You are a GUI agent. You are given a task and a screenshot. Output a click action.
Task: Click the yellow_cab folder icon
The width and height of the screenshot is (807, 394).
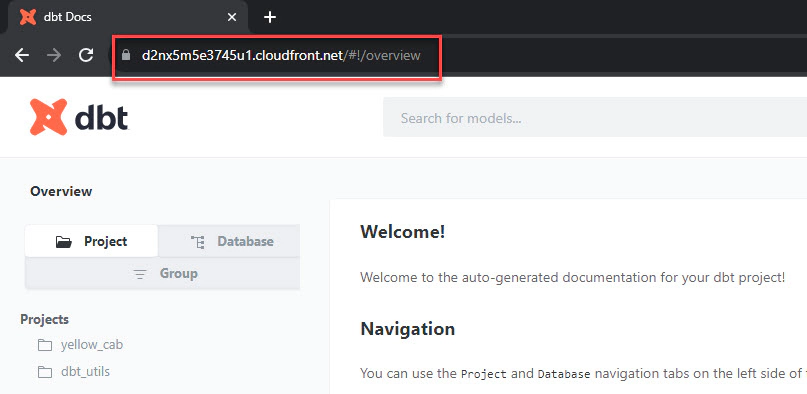45,345
